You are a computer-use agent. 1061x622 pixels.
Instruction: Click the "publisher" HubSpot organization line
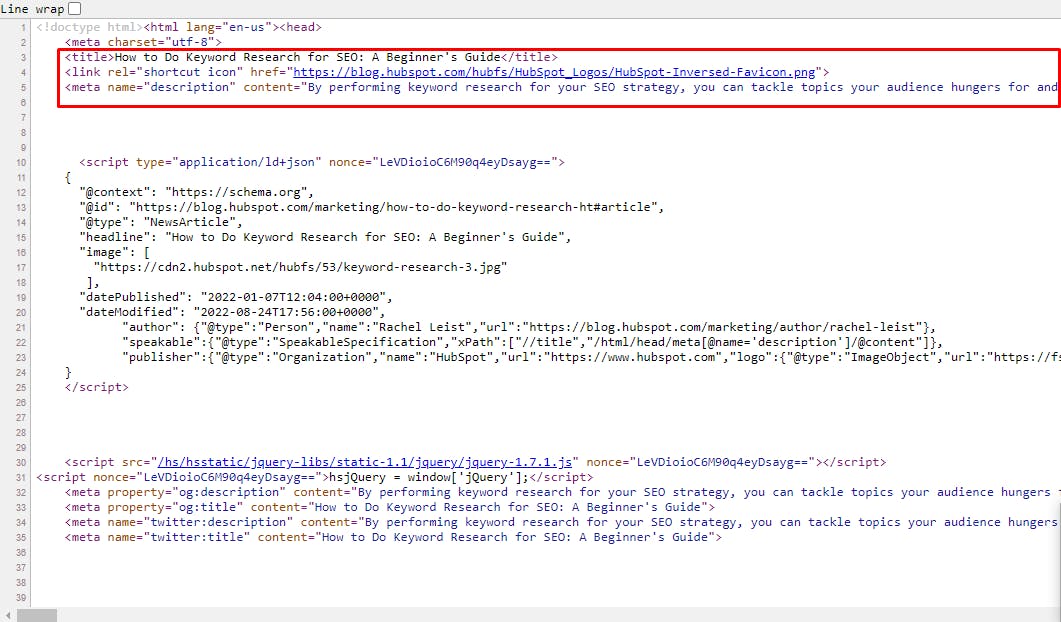[x=591, y=357]
